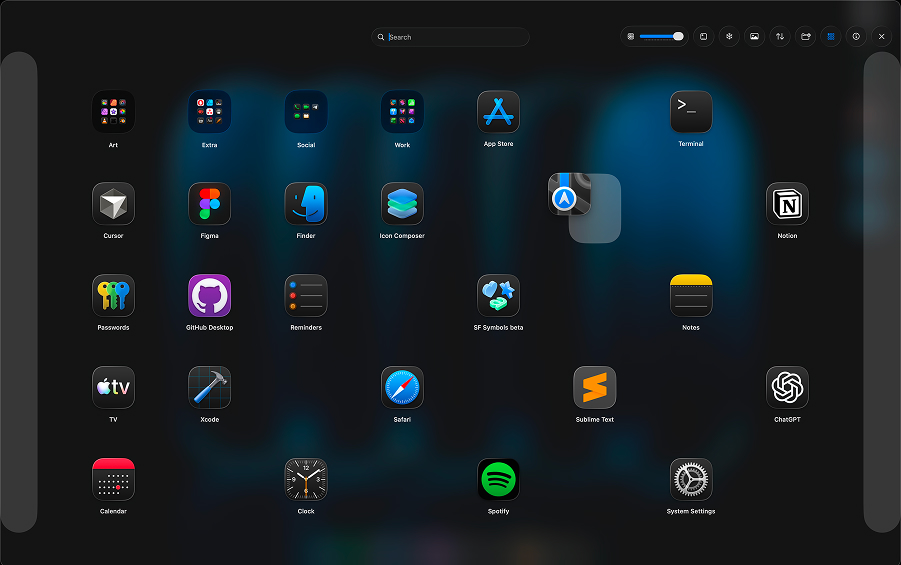The width and height of the screenshot is (901, 565).
Task: Click the 'App Store' label
Action: pyautogui.click(x=498, y=144)
